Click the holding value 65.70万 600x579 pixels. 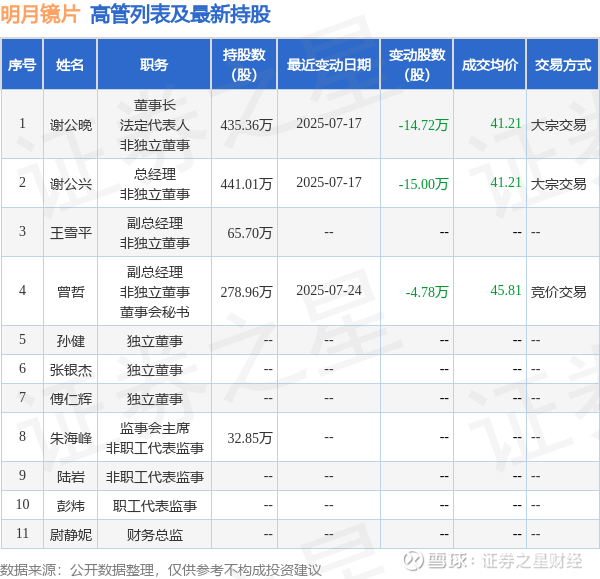(x=249, y=233)
